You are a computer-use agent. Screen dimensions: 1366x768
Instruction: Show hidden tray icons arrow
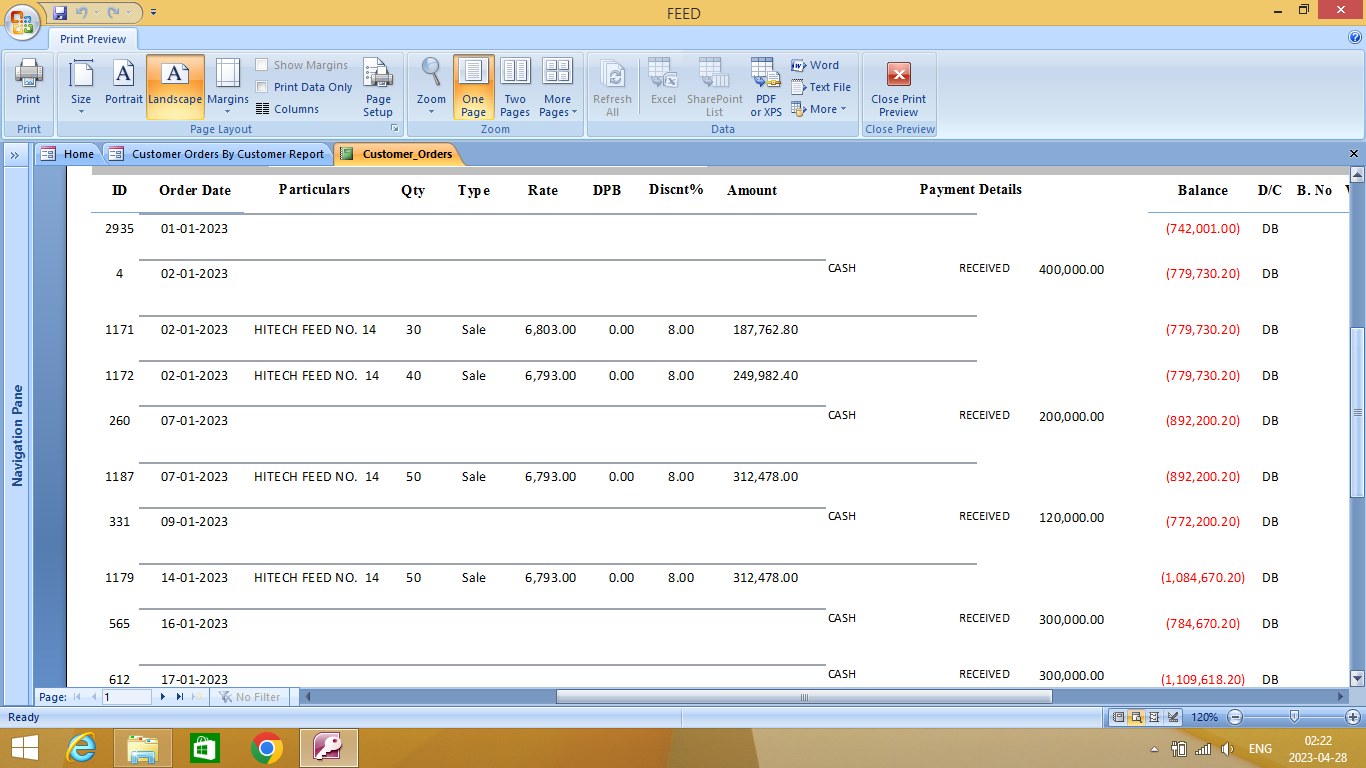tap(1154, 749)
